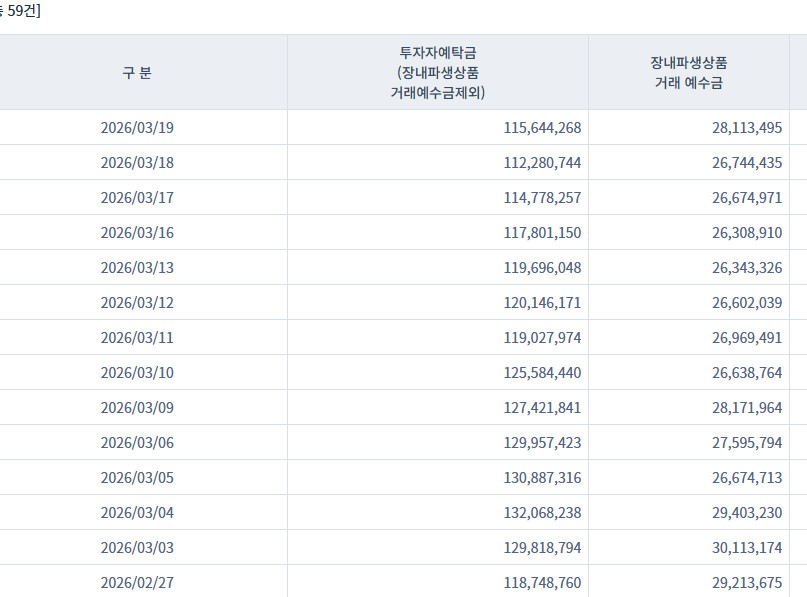Click the 2026/03/04 date cell
This screenshot has height=597, width=807.
pyautogui.click(x=137, y=513)
